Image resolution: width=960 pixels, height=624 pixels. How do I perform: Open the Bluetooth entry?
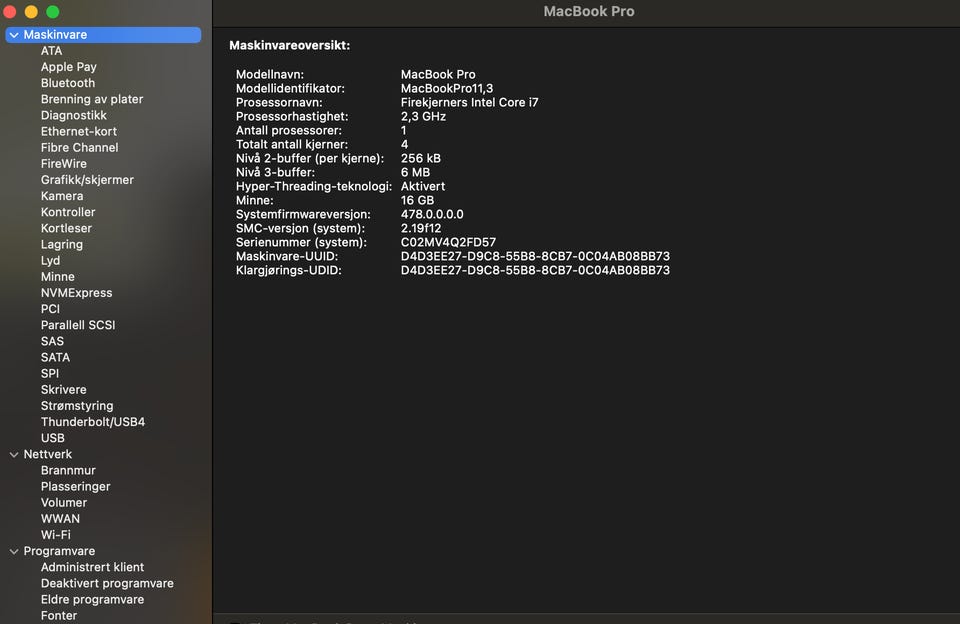68,83
